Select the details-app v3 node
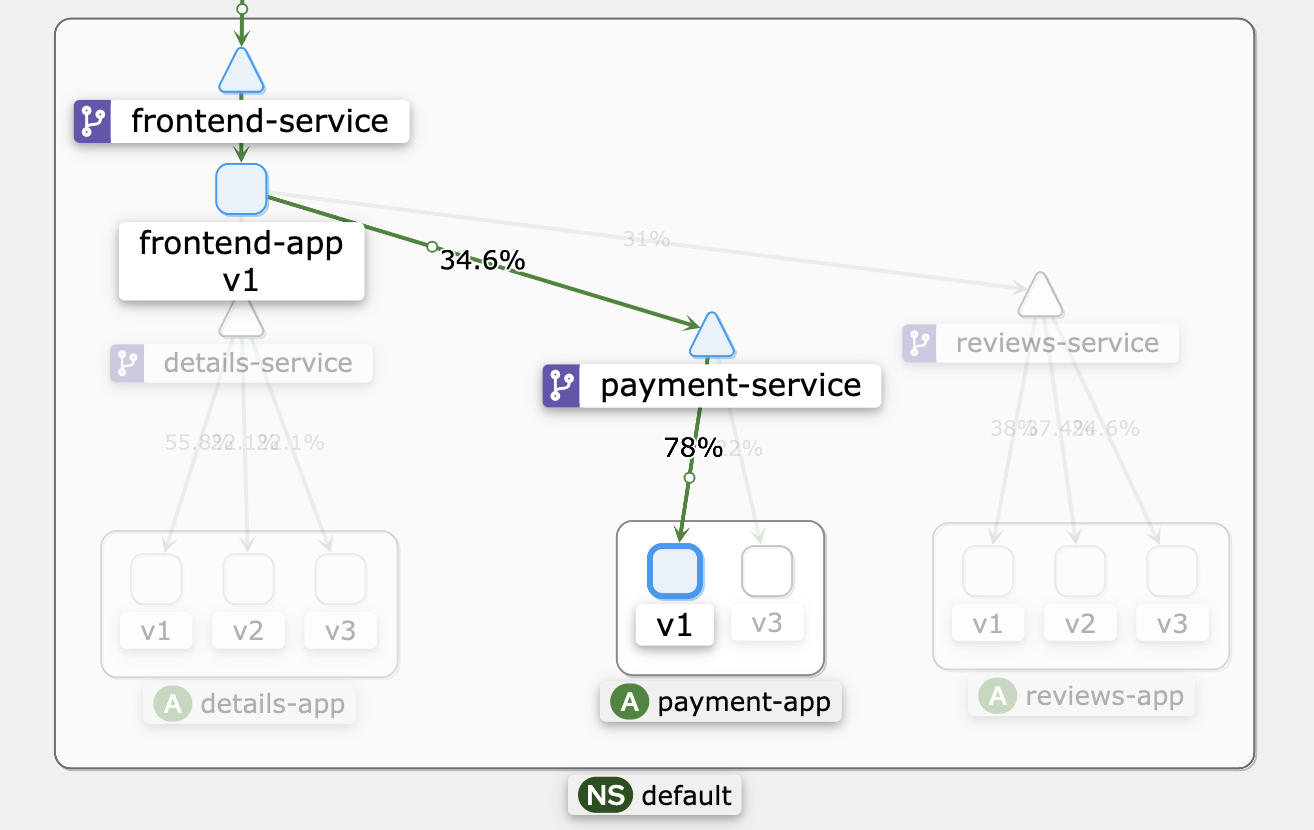 click(340, 579)
